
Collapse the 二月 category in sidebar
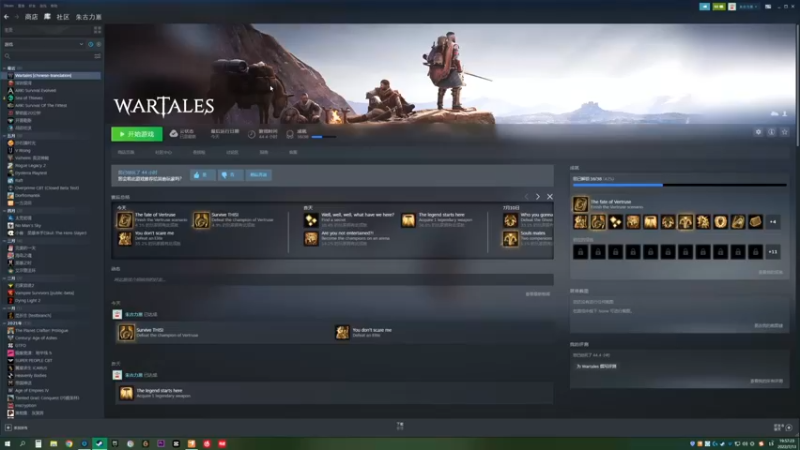coord(5,278)
